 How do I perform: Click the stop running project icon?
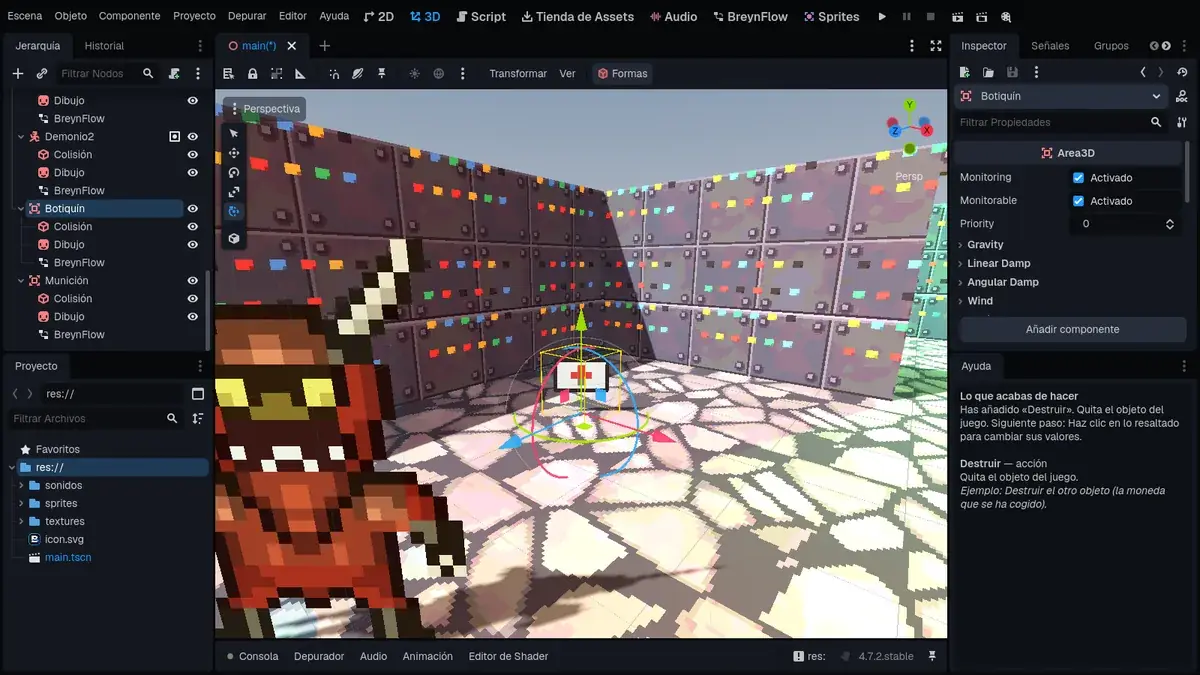(930, 17)
